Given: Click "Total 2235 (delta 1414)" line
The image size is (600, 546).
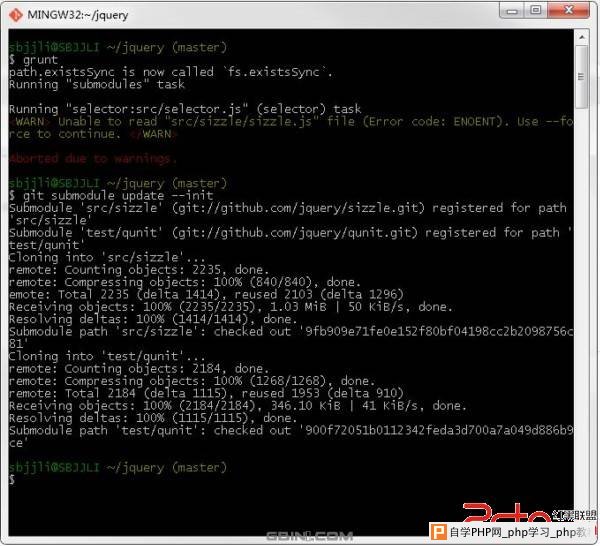Looking at the screenshot, I should pyautogui.click(x=206, y=294).
